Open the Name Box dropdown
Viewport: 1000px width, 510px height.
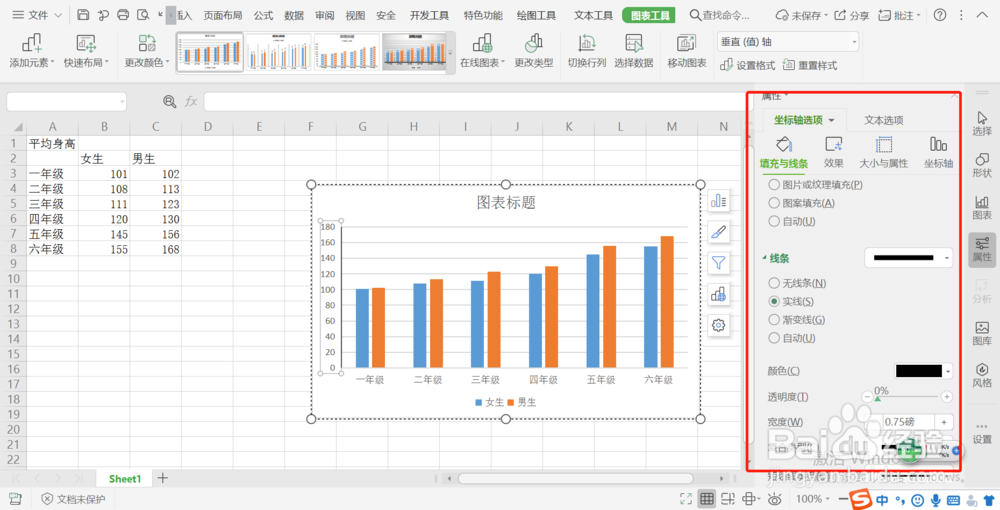tap(122, 101)
